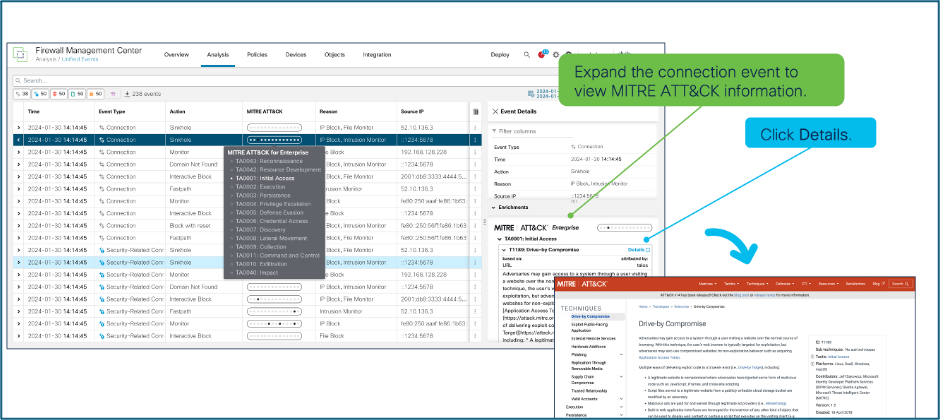The image size is (940, 420).
Task: Toggle the green file events filter chip
Action: pyautogui.click(x=77, y=94)
